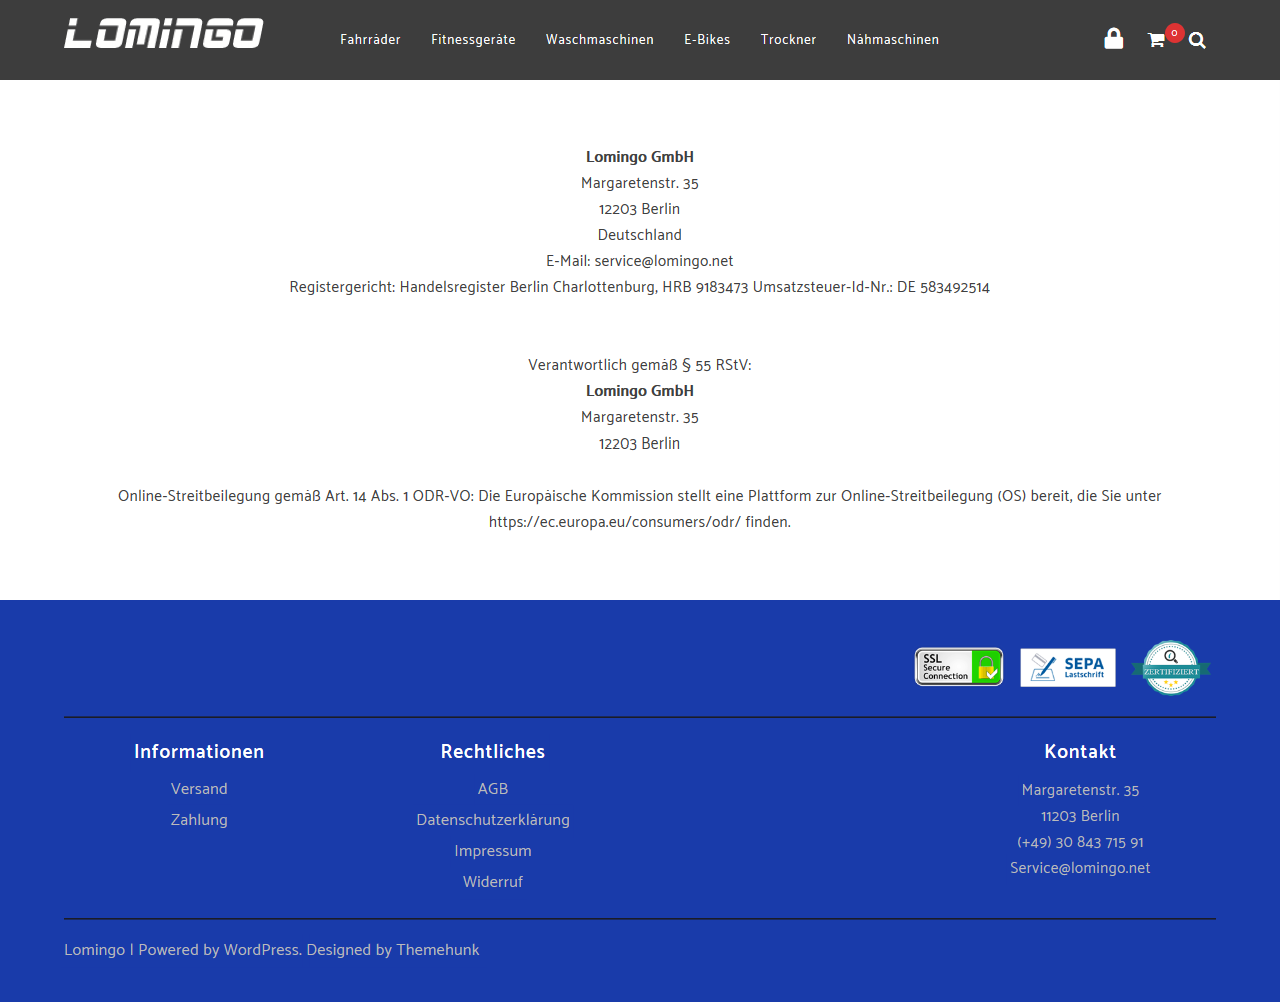Click the E-Mail: service@lomingo.net line
The height and width of the screenshot is (1002, 1280).
(640, 261)
